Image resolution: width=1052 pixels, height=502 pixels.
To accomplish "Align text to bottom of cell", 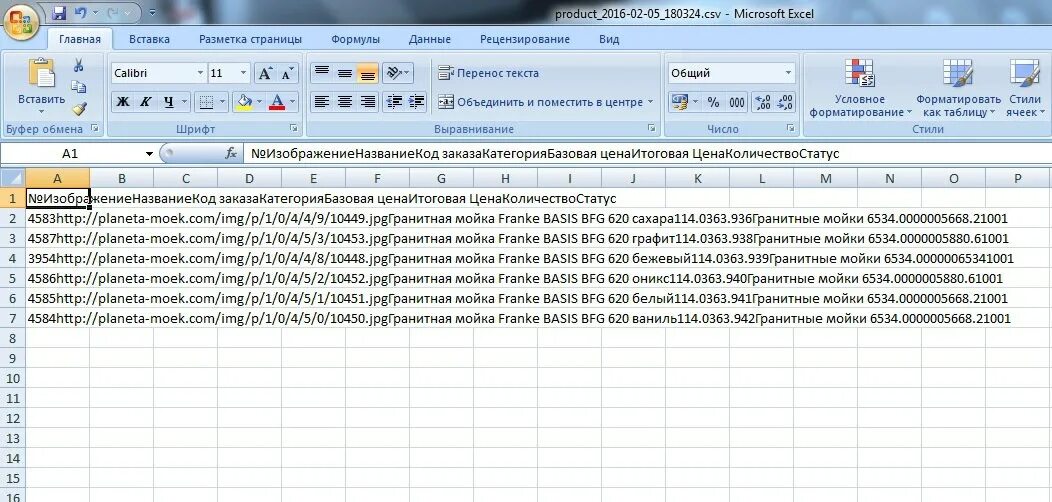I will (368, 73).
